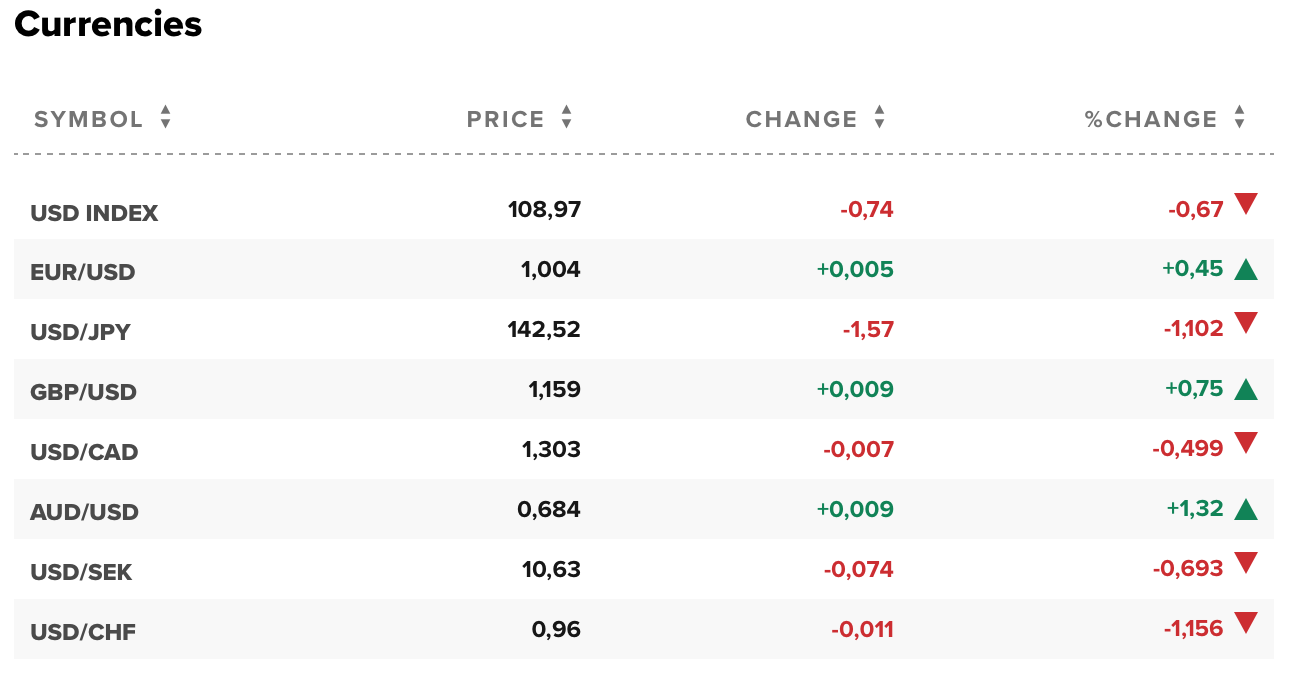
Task: Select the AUD/USD symbol
Action: pos(85,512)
